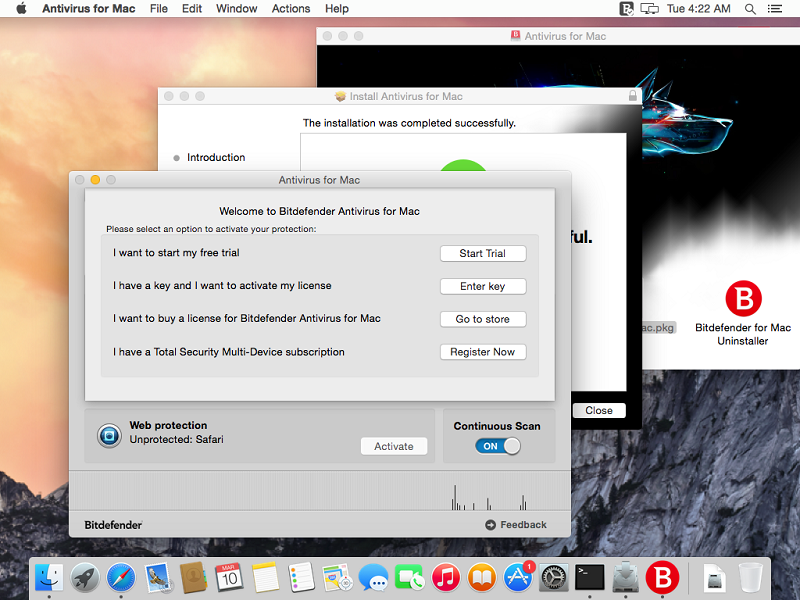Screen dimensions: 800x600
Task: Open FaceTime green icon in Dock
Action: point(409,578)
